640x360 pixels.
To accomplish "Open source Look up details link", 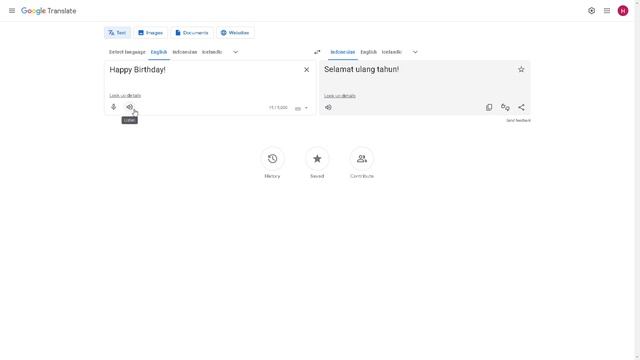I will [x=125, y=96].
